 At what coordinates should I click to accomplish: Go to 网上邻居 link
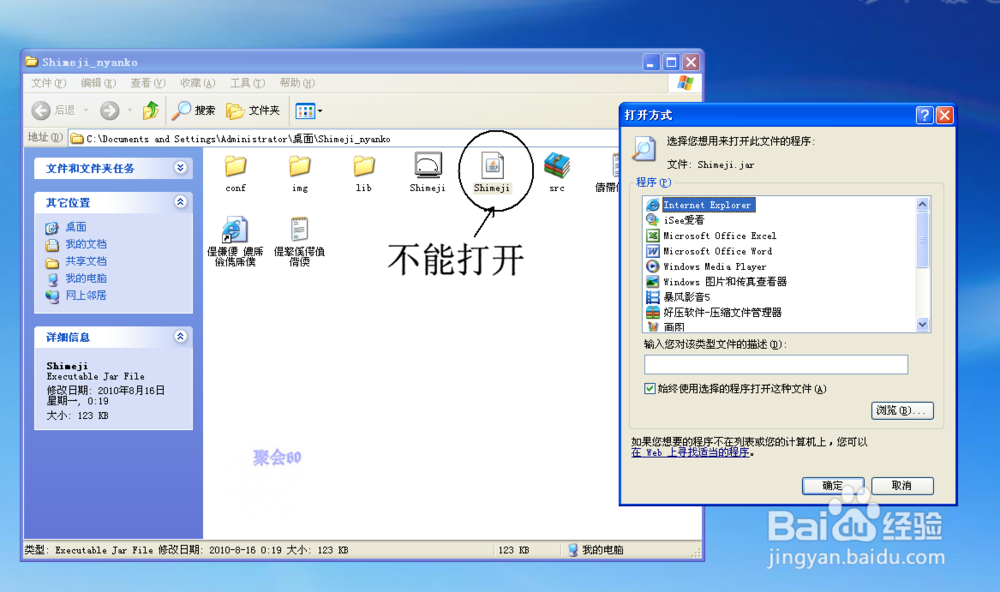[86, 295]
